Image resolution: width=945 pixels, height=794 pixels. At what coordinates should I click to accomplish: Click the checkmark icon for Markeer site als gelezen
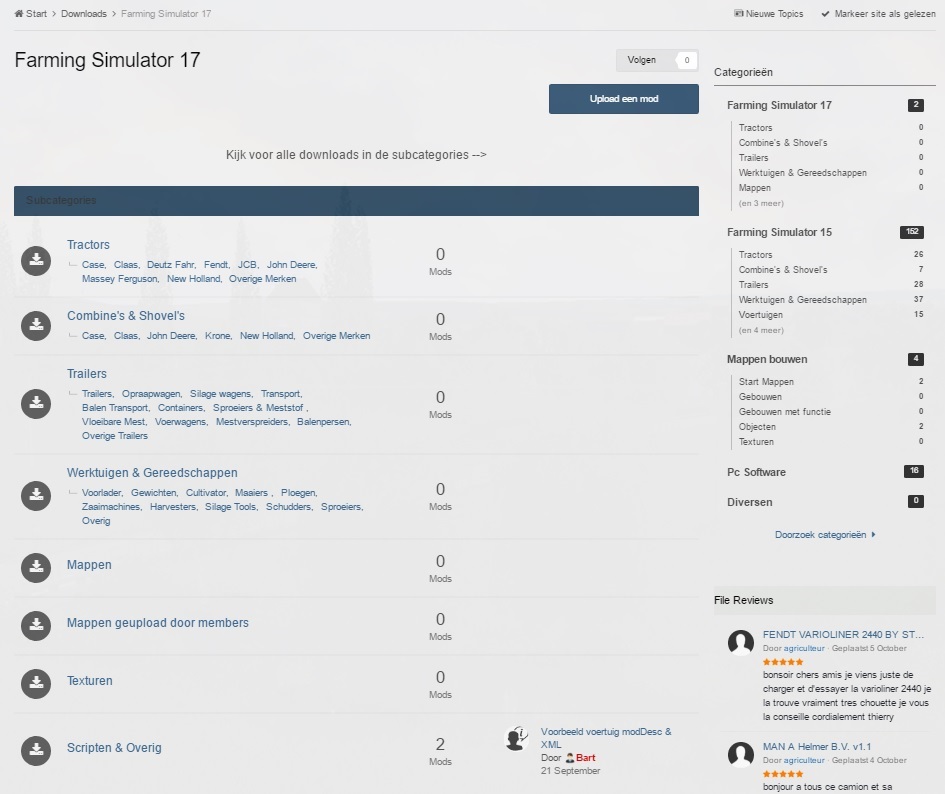[825, 13]
